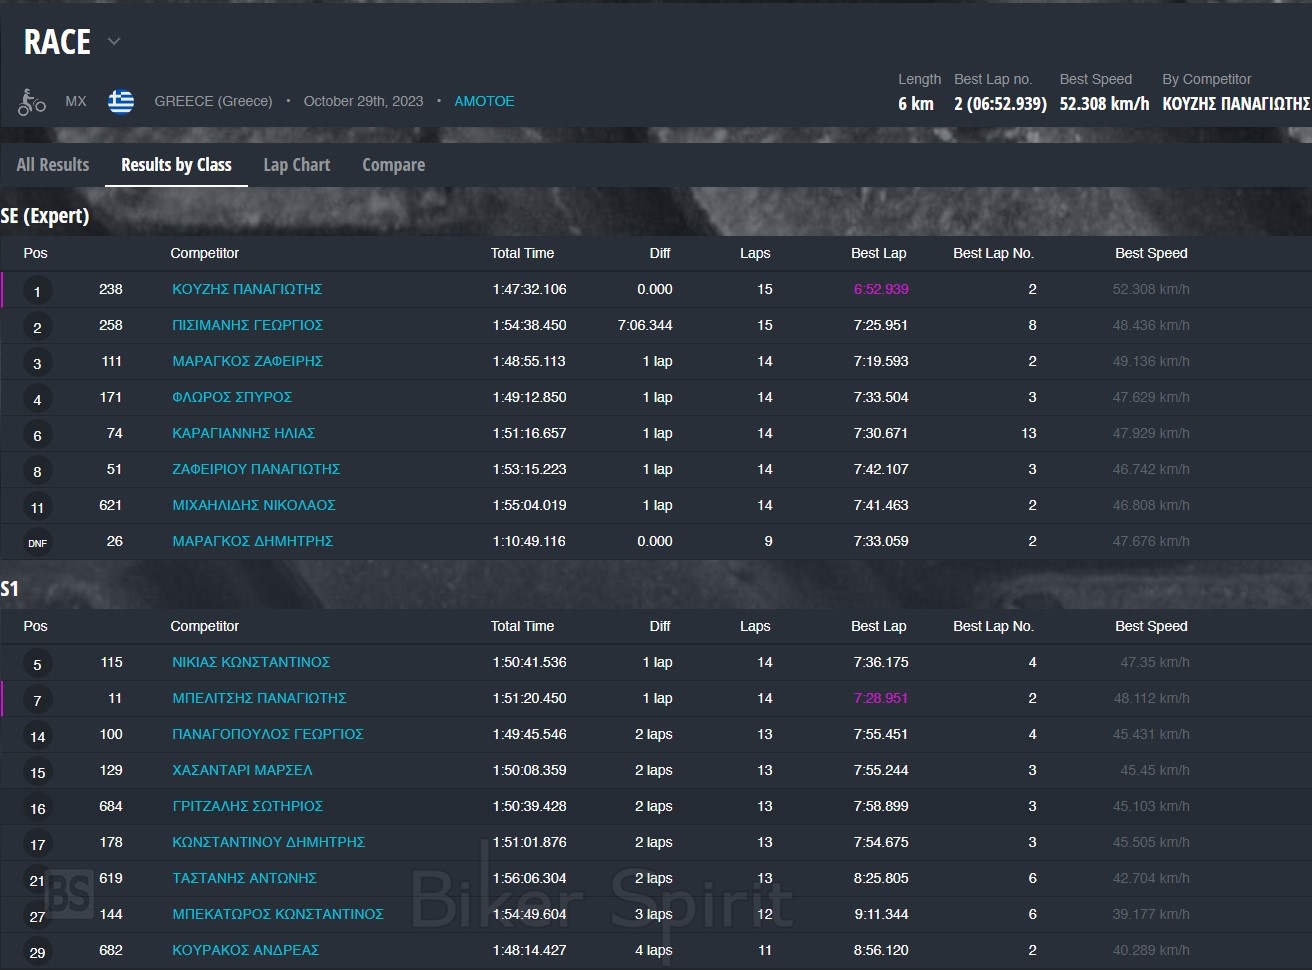Click the Greece flag icon

(x=121, y=102)
